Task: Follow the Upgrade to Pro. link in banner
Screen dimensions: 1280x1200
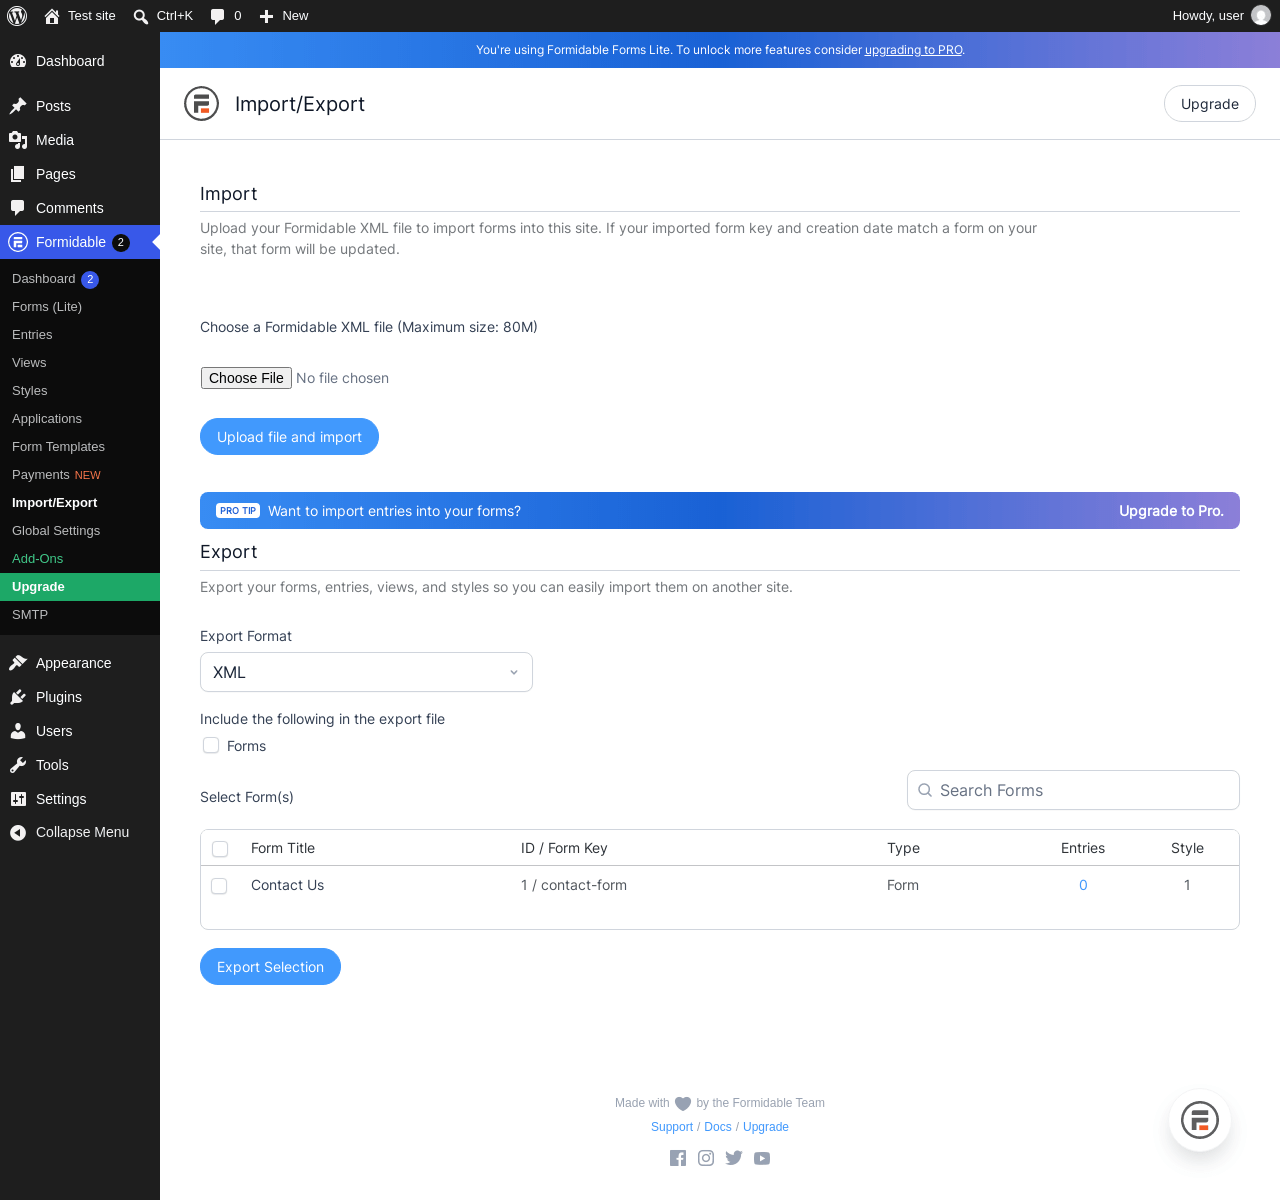Action: pyautogui.click(x=1171, y=511)
